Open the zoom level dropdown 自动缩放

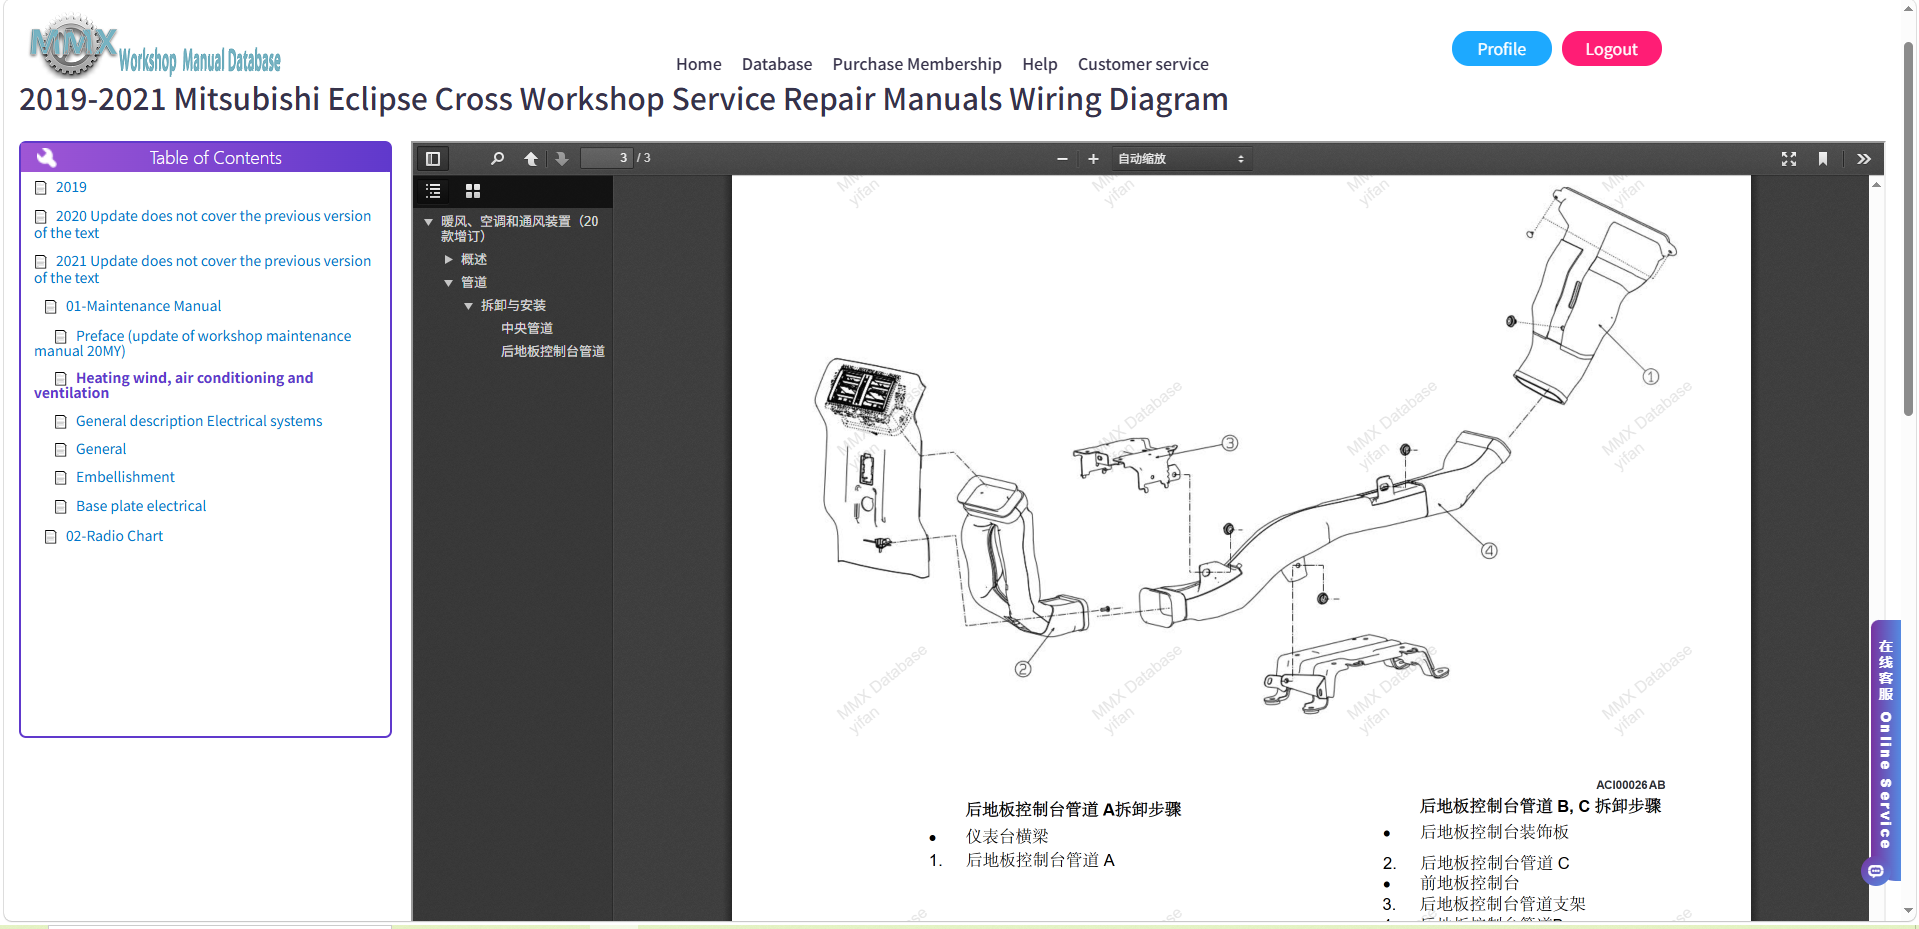pyautogui.click(x=1181, y=158)
